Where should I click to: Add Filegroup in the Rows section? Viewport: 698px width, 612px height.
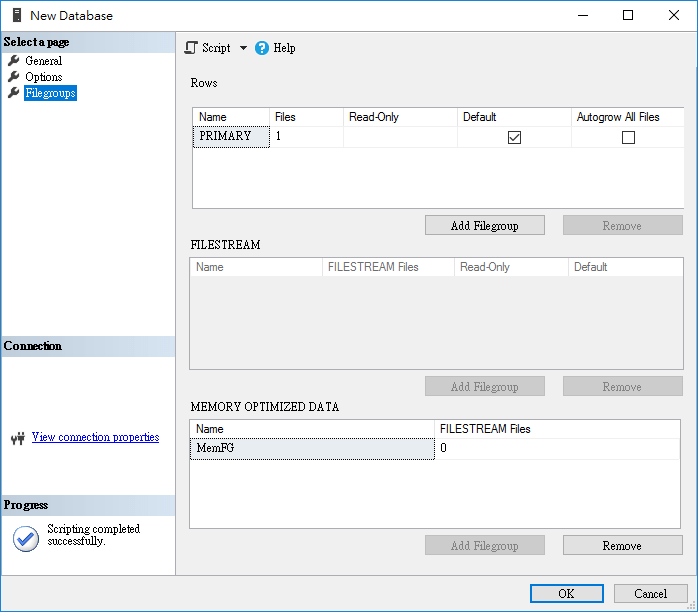(x=484, y=226)
